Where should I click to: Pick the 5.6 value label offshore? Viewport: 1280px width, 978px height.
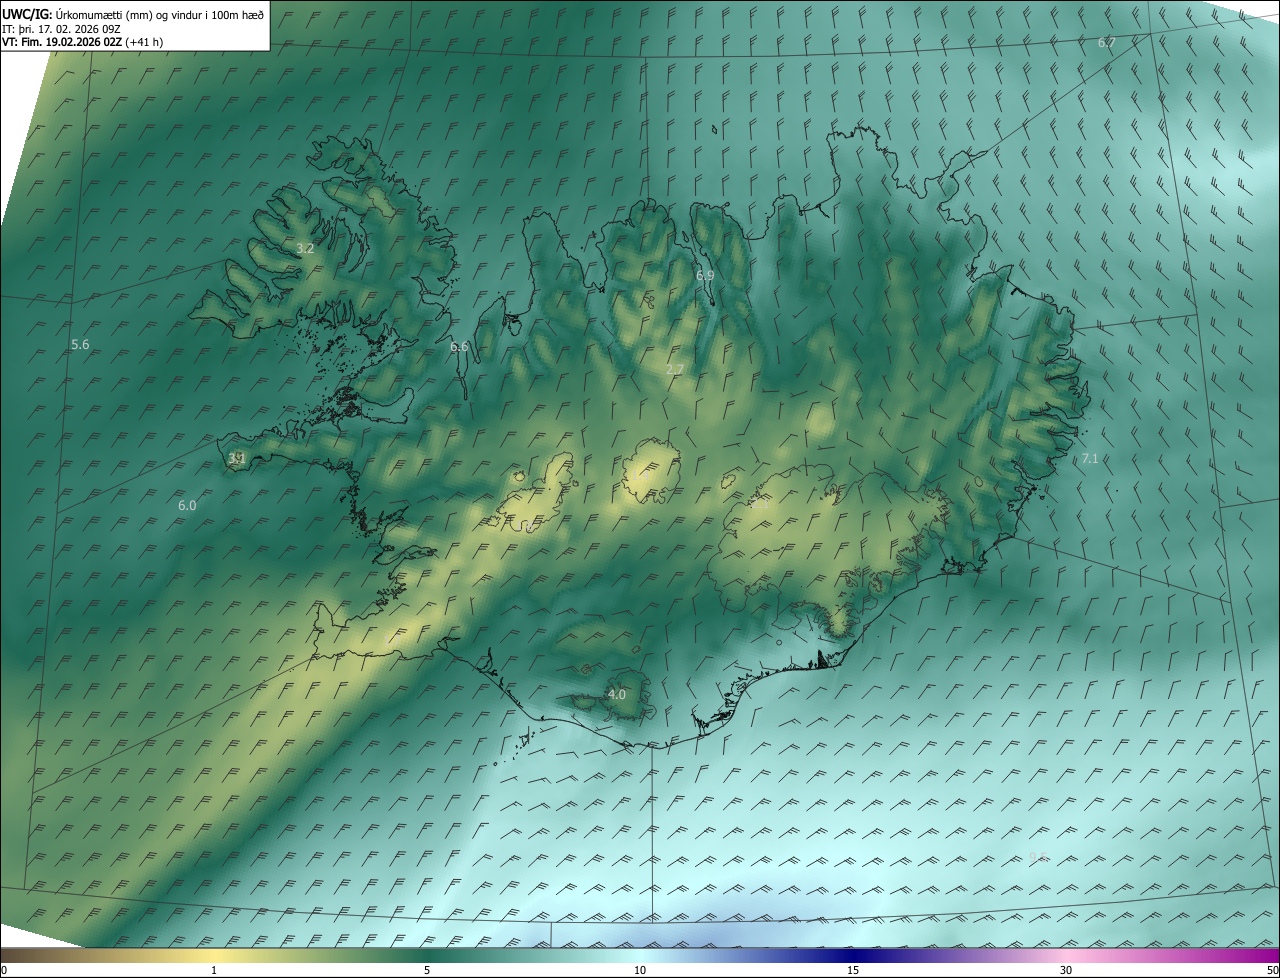tap(80, 344)
